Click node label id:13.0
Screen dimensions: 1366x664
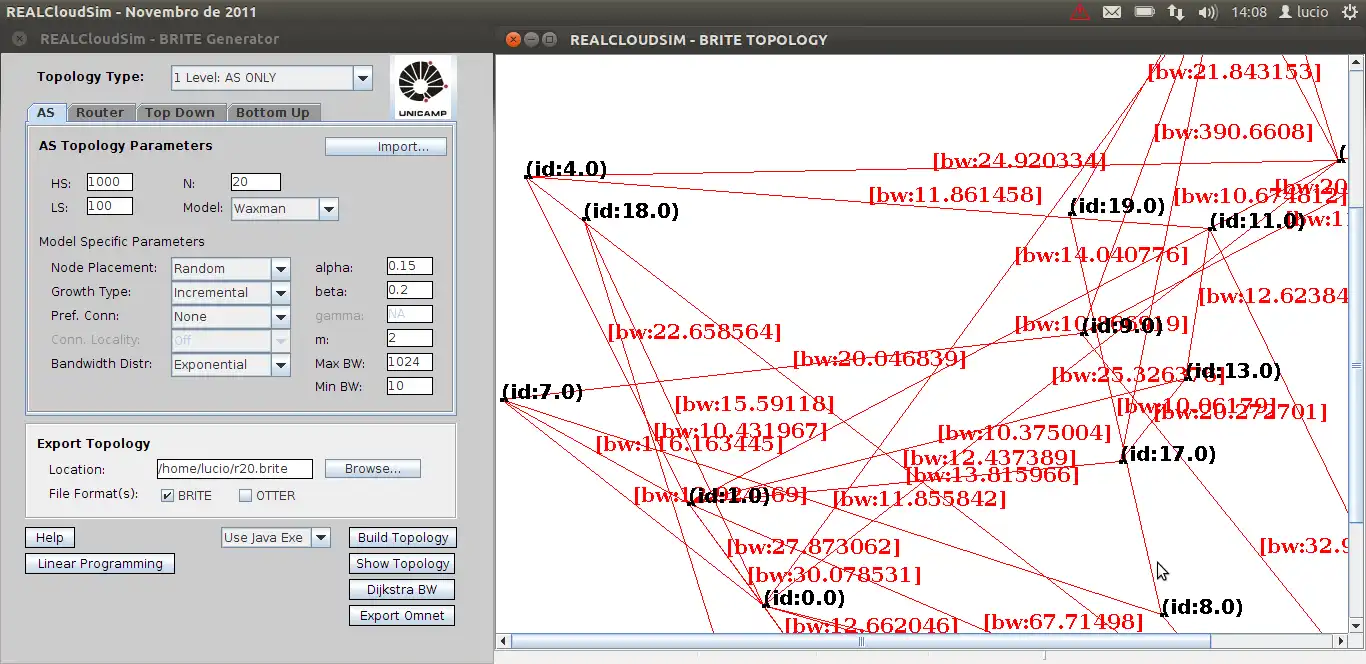tap(1233, 372)
